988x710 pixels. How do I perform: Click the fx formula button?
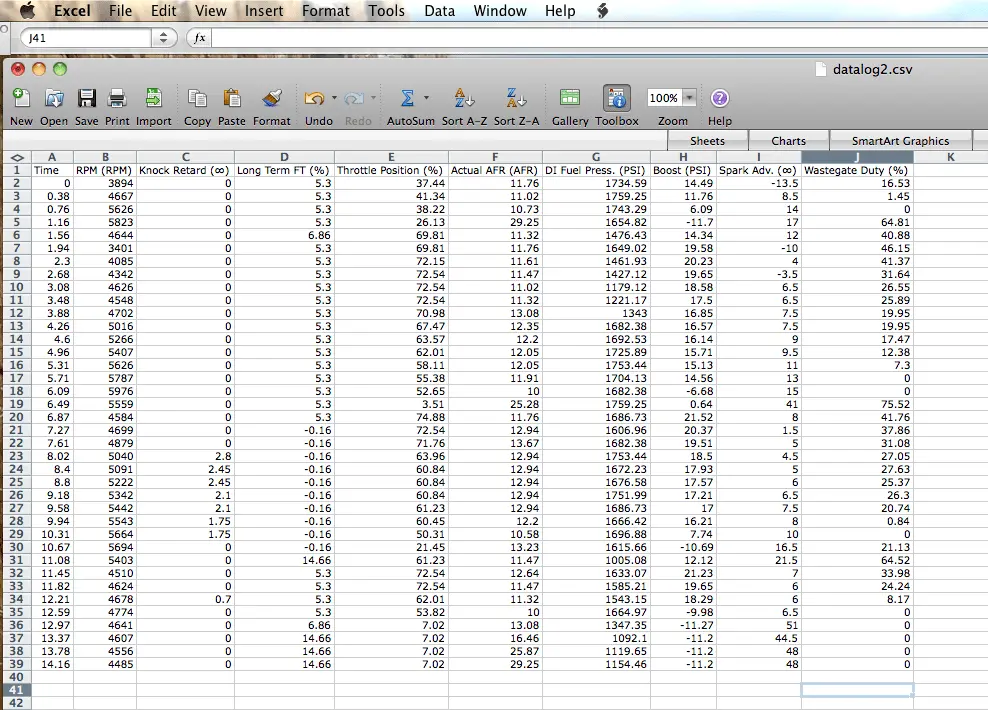click(x=199, y=37)
